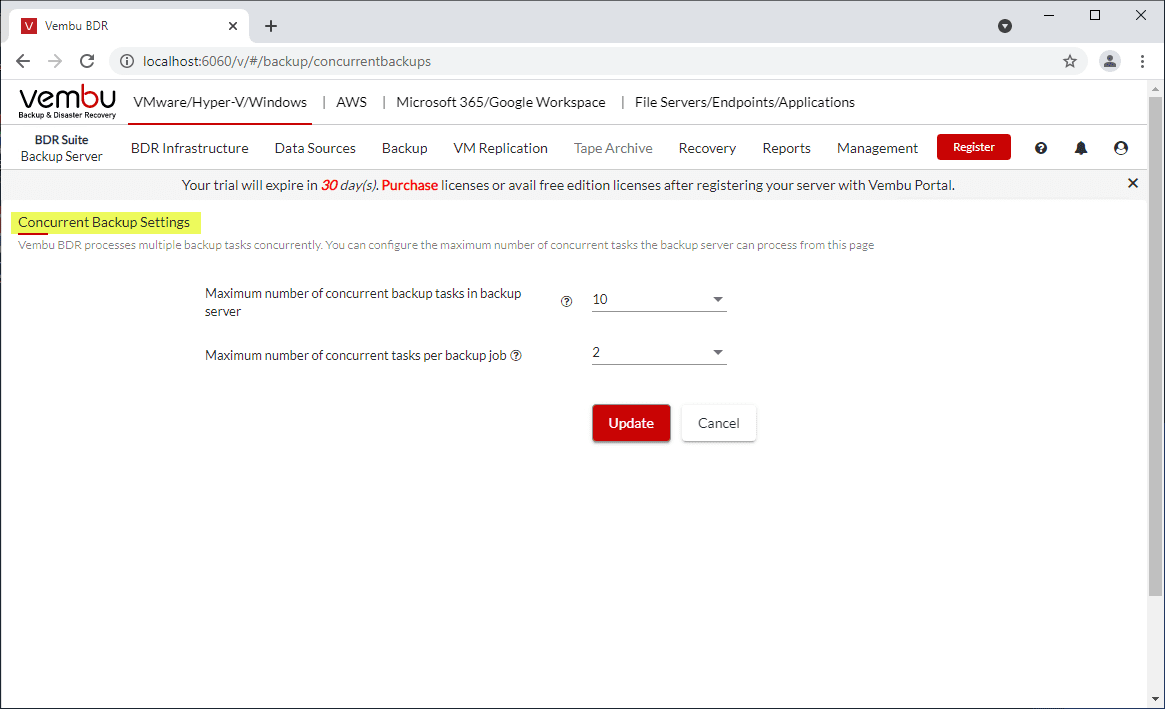Open the Tape Archive menu

pyautogui.click(x=613, y=148)
